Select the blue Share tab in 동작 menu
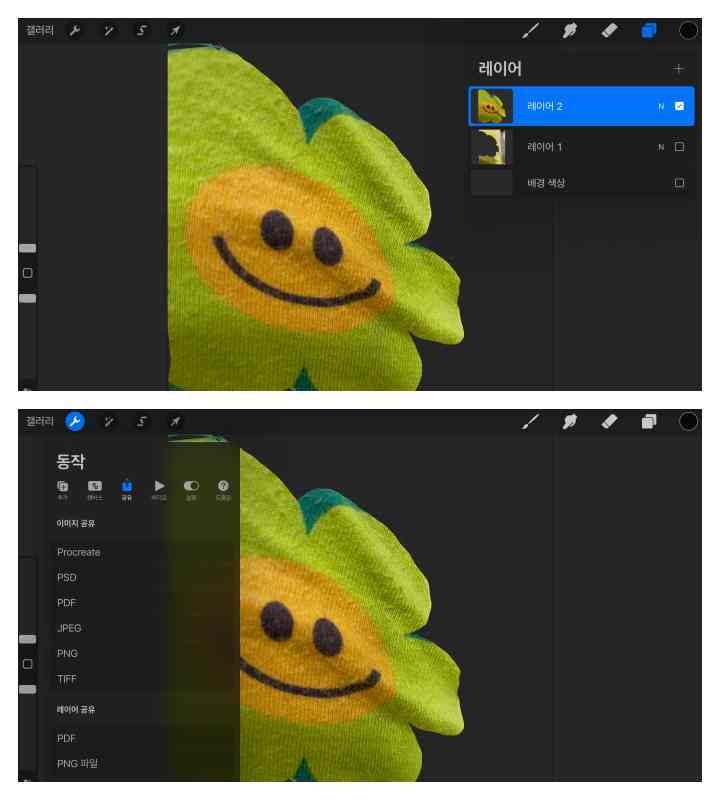 click(127, 490)
